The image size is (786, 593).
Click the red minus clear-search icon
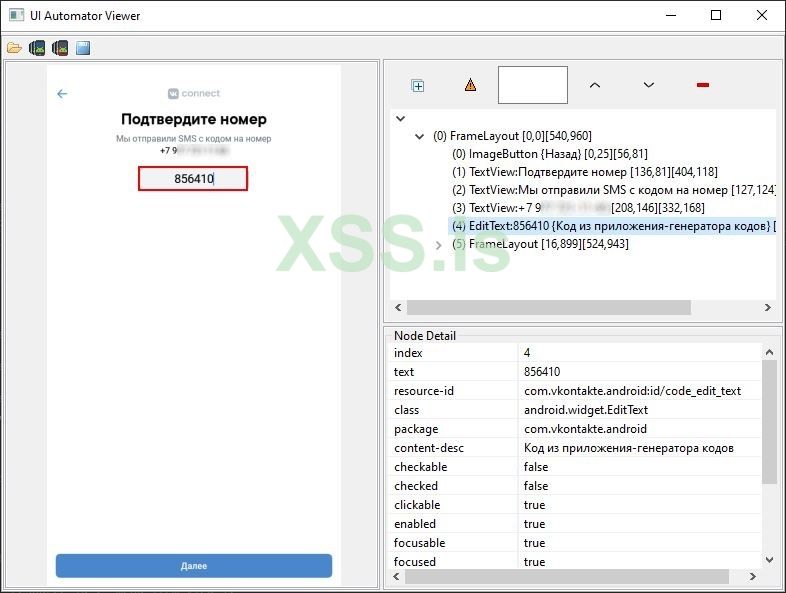coord(703,85)
